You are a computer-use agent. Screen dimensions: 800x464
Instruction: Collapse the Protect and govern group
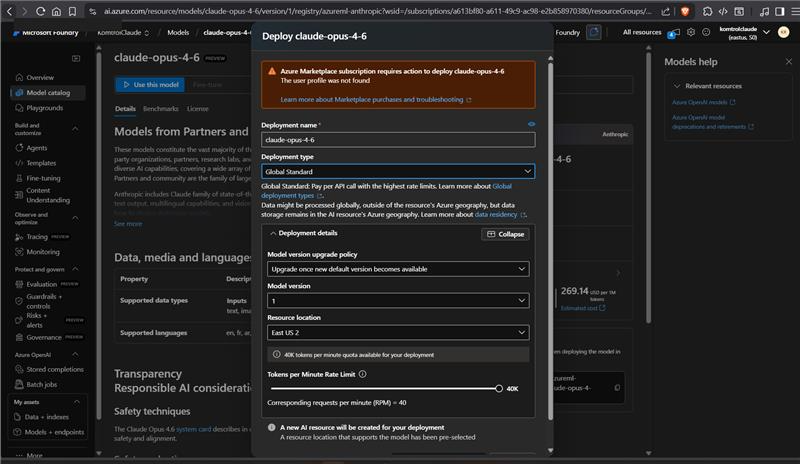pos(75,268)
